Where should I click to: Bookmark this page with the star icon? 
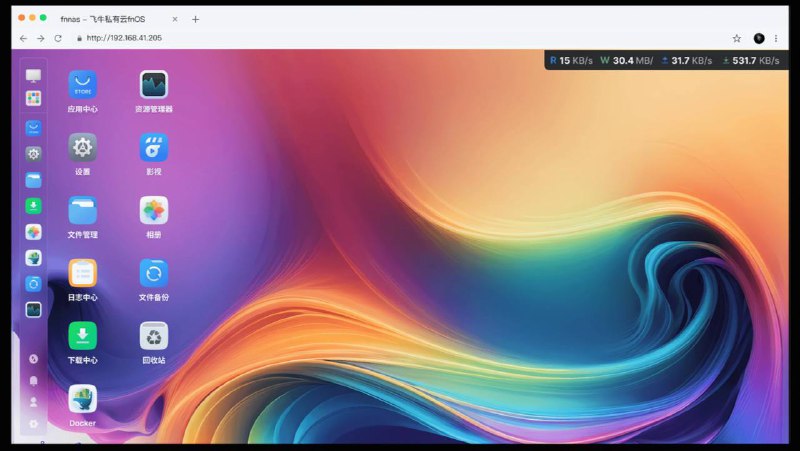tap(737, 38)
